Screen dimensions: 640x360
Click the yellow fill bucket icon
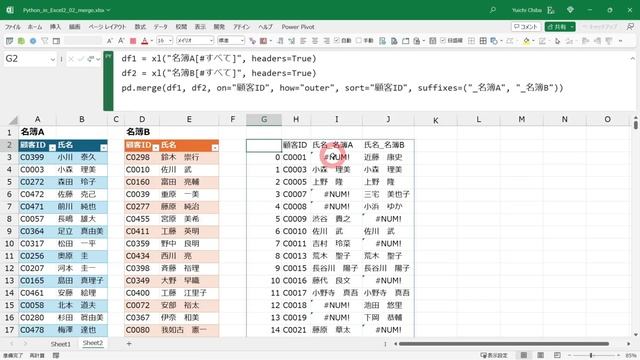[x=526, y=41]
